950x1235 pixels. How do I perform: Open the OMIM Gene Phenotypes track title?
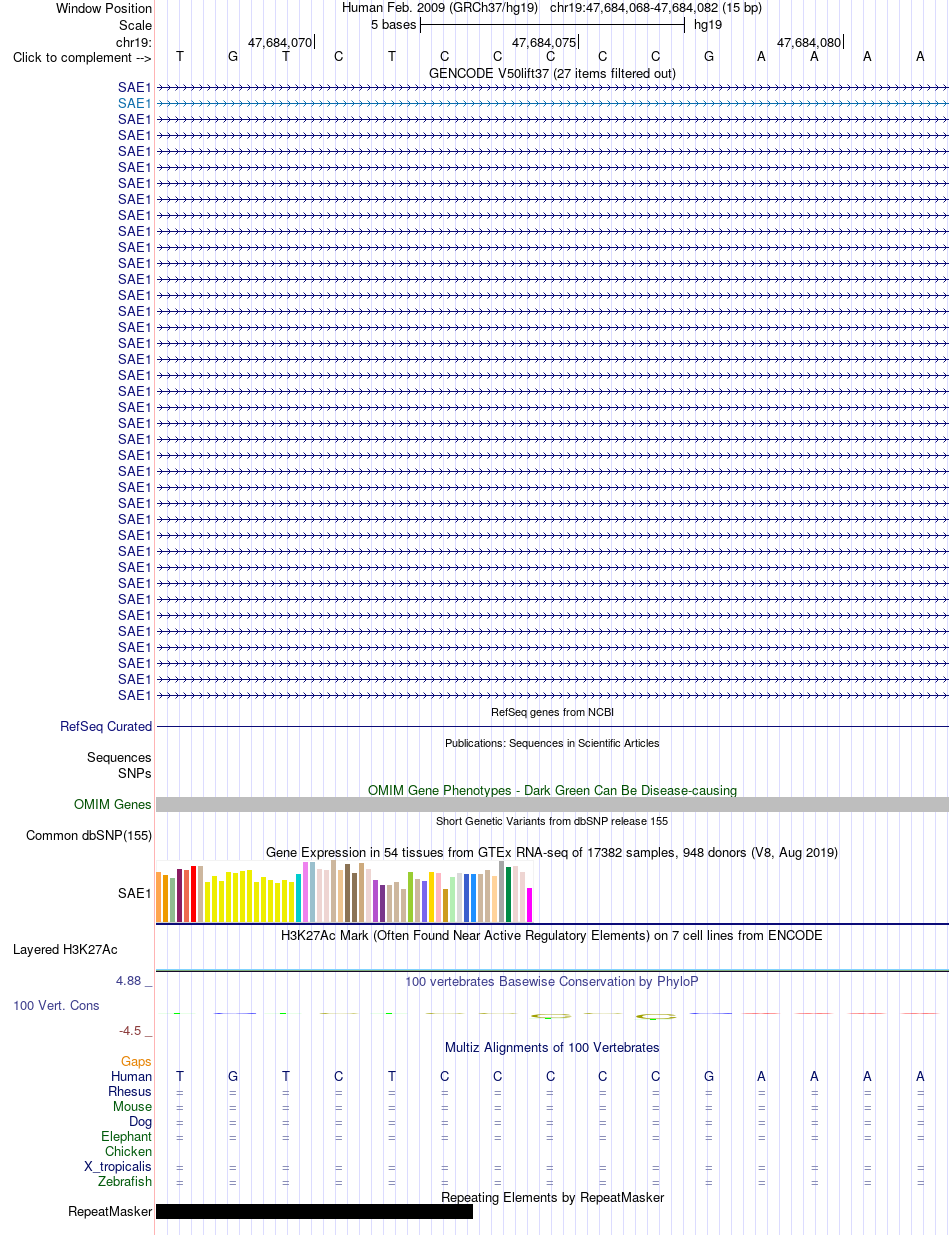pos(552,790)
